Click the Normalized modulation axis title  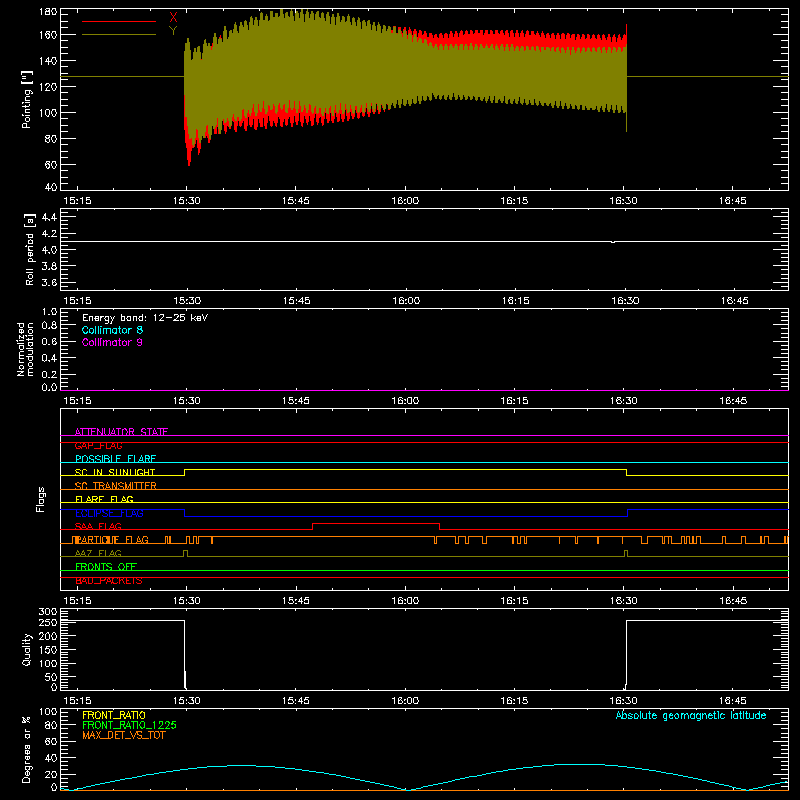tap(25, 349)
